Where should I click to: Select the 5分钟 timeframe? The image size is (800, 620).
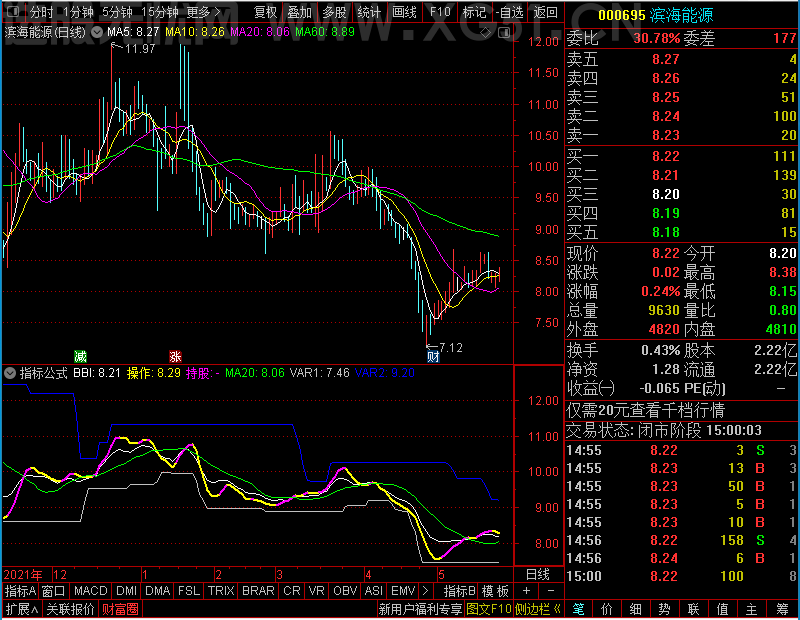tap(117, 12)
